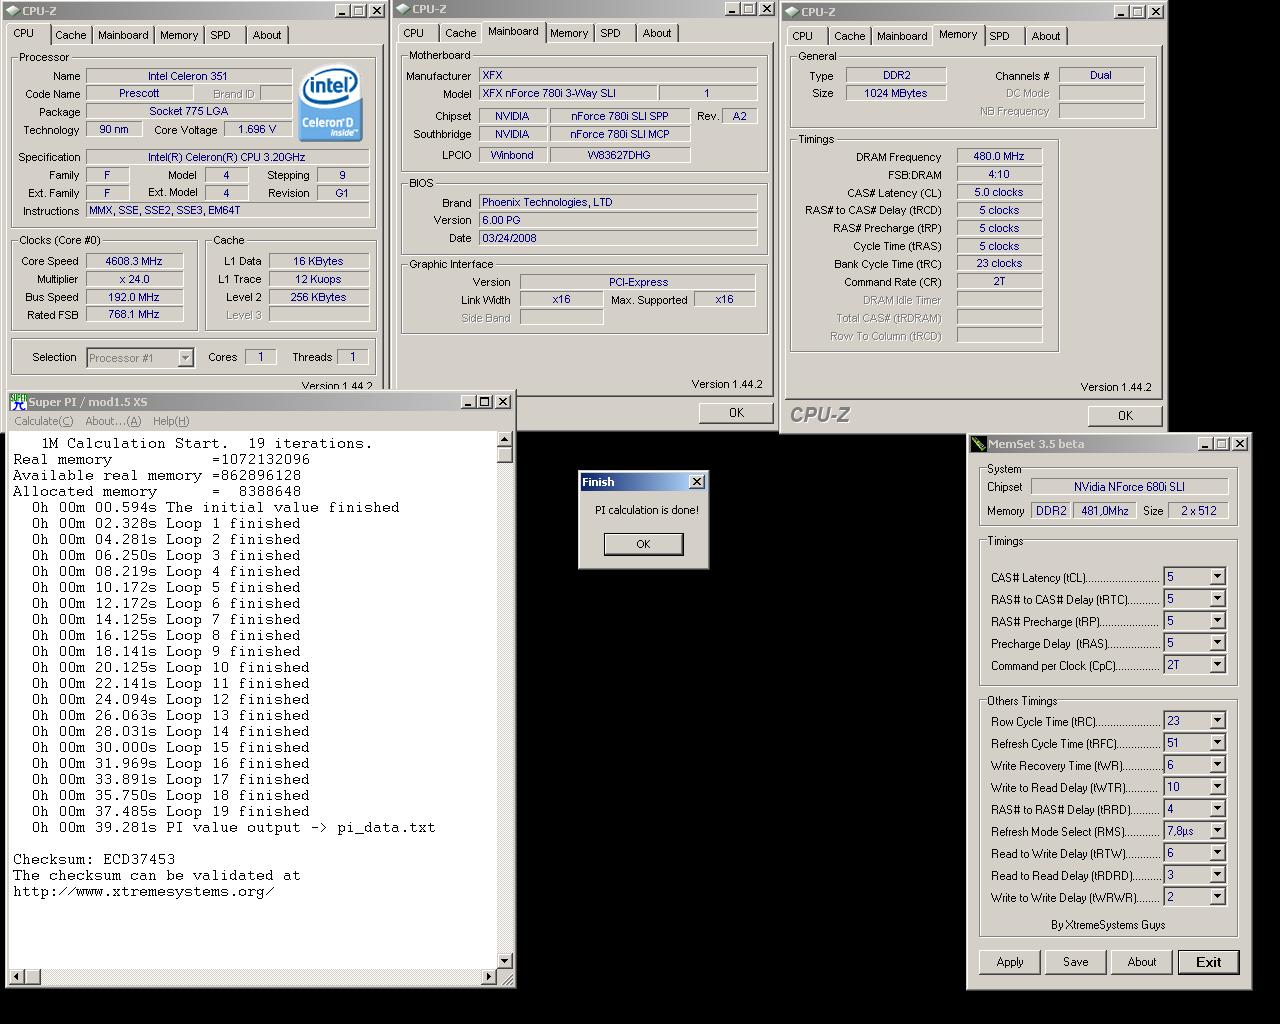Minimize the MemSet window
The width and height of the screenshot is (1280, 1024).
point(1205,444)
